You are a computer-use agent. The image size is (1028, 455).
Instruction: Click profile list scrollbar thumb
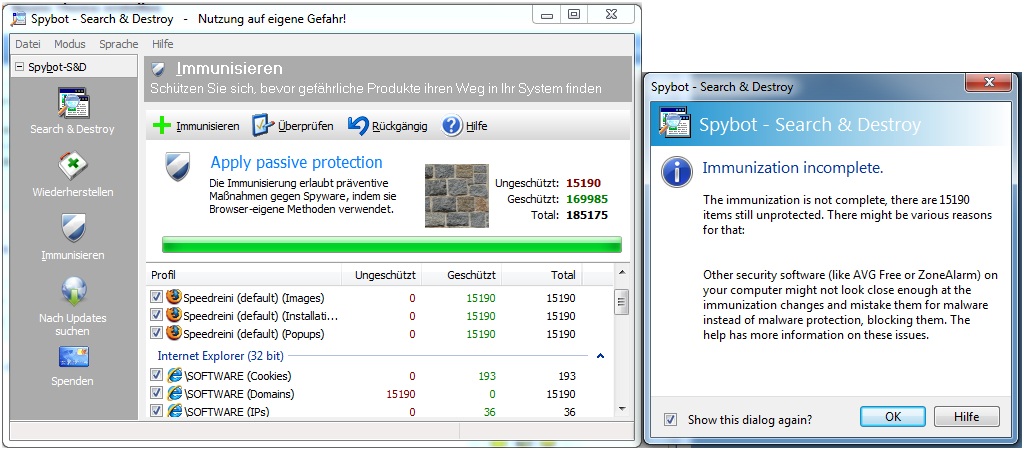[622, 302]
